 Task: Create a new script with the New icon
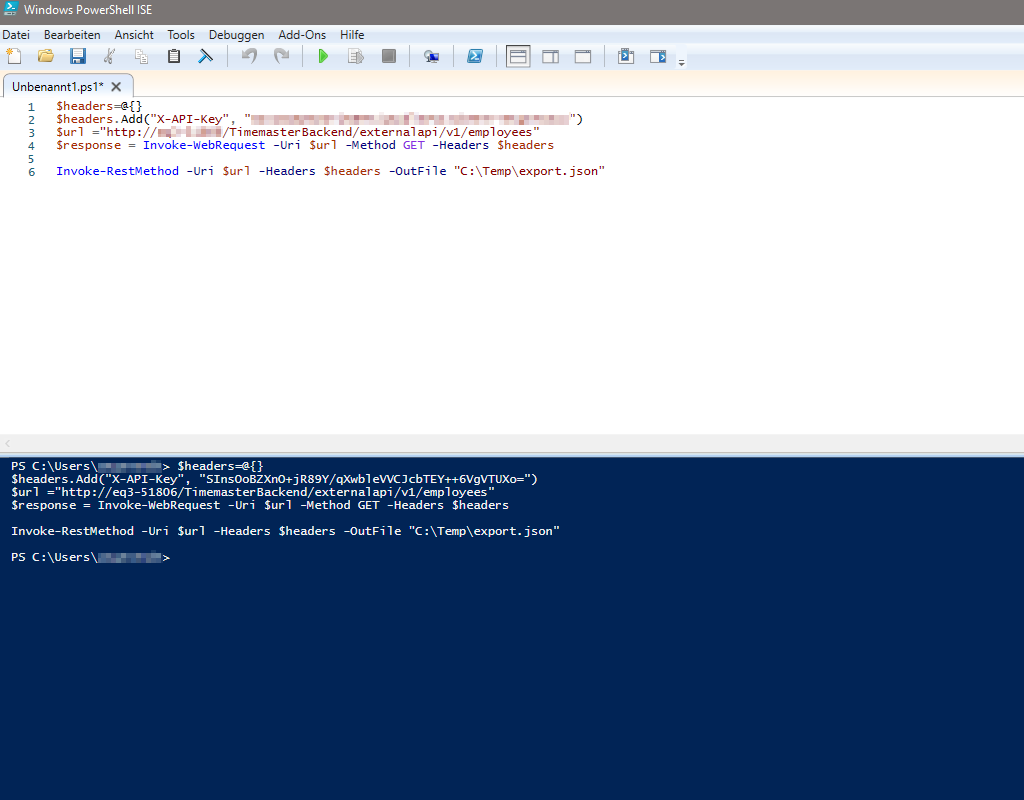pyautogui.click(x=14, y=56)
